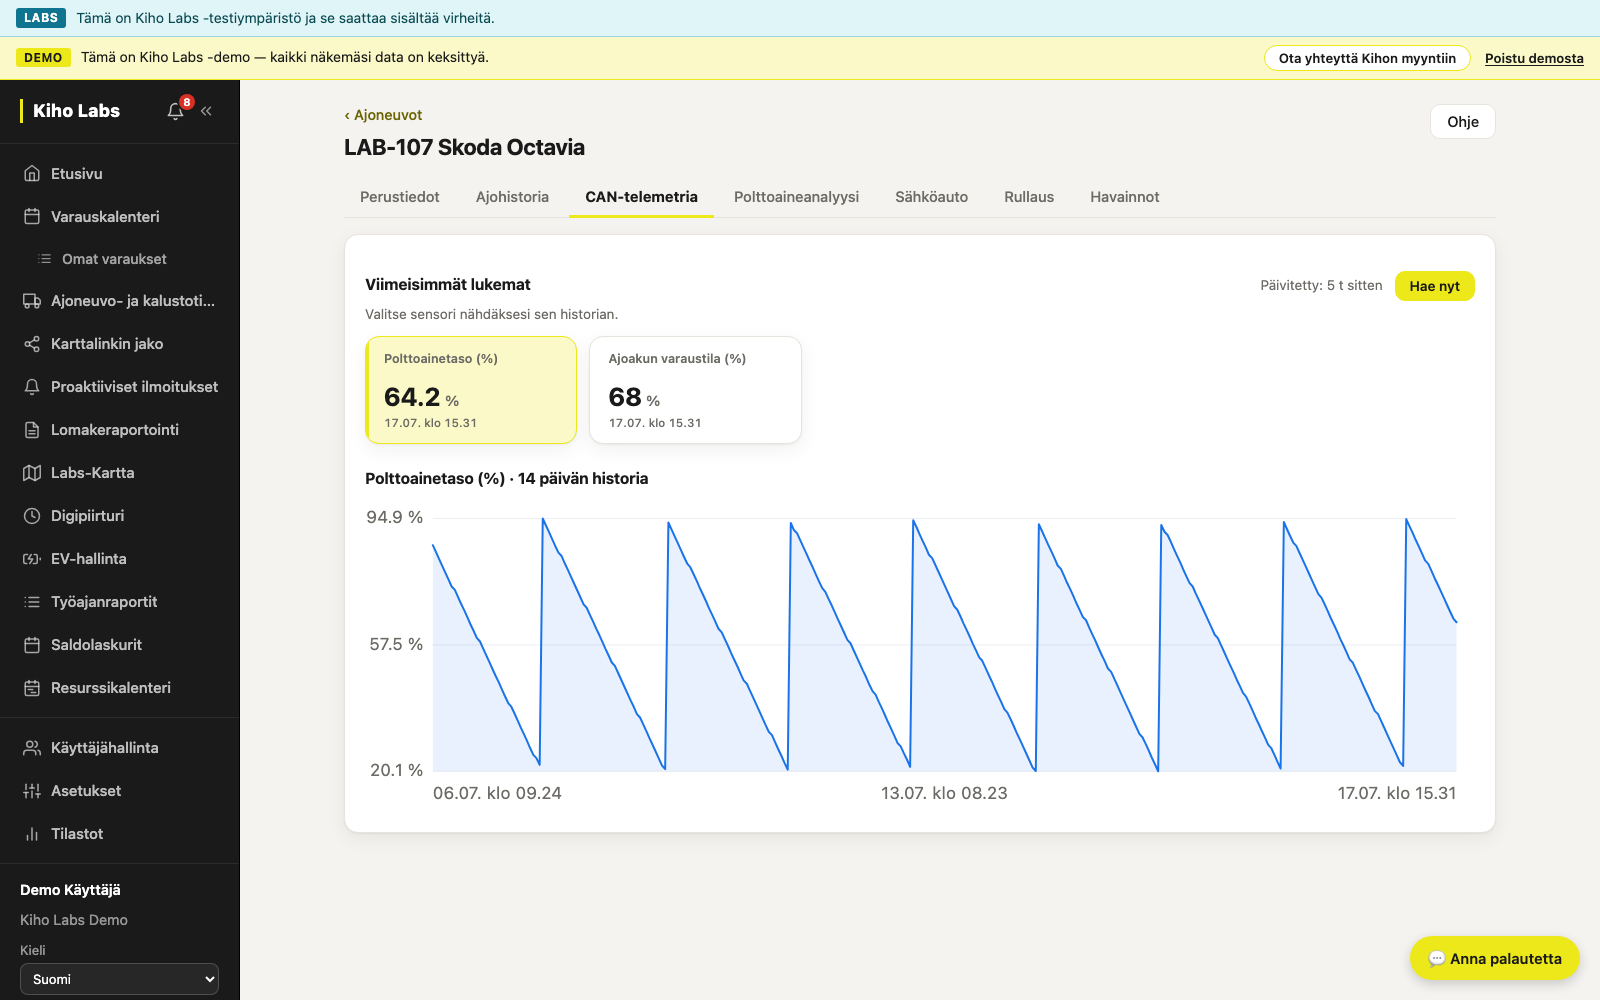Click the Varauskalenteri calendar icon
This screenshot has height=1000, width=1600.
[32, 217]
